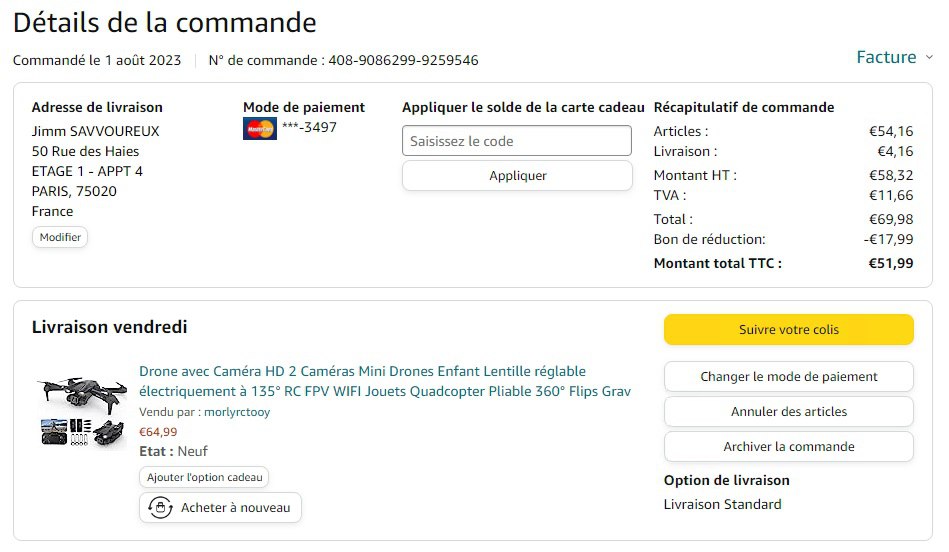Focus the Saisissez le code field
The height and width of the screenshot is (552, 949).
(517, 141)
